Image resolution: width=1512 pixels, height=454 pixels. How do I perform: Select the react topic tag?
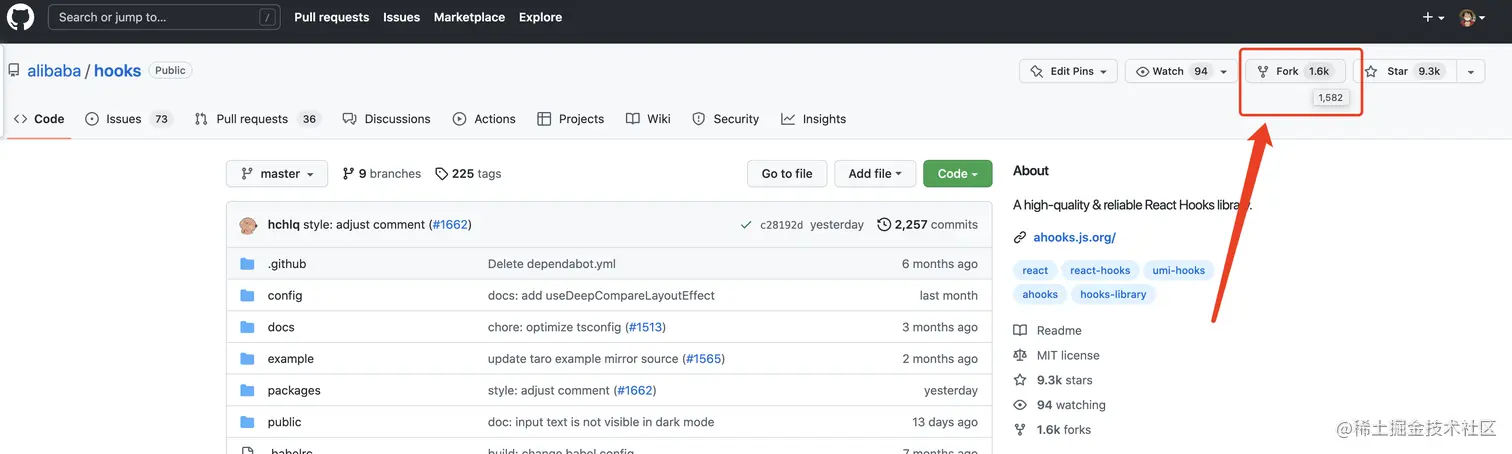[1035, 270]
